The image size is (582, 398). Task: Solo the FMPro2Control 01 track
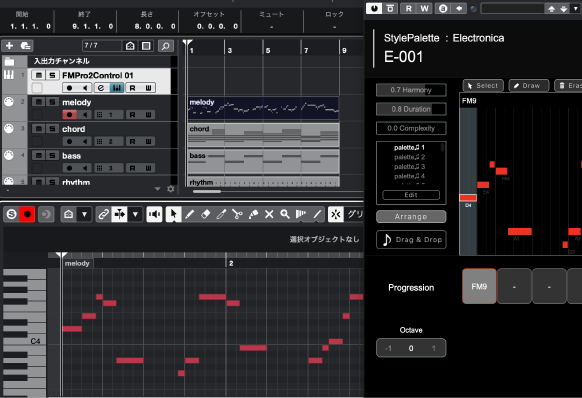pyautogui.click(x=52, y=75)
